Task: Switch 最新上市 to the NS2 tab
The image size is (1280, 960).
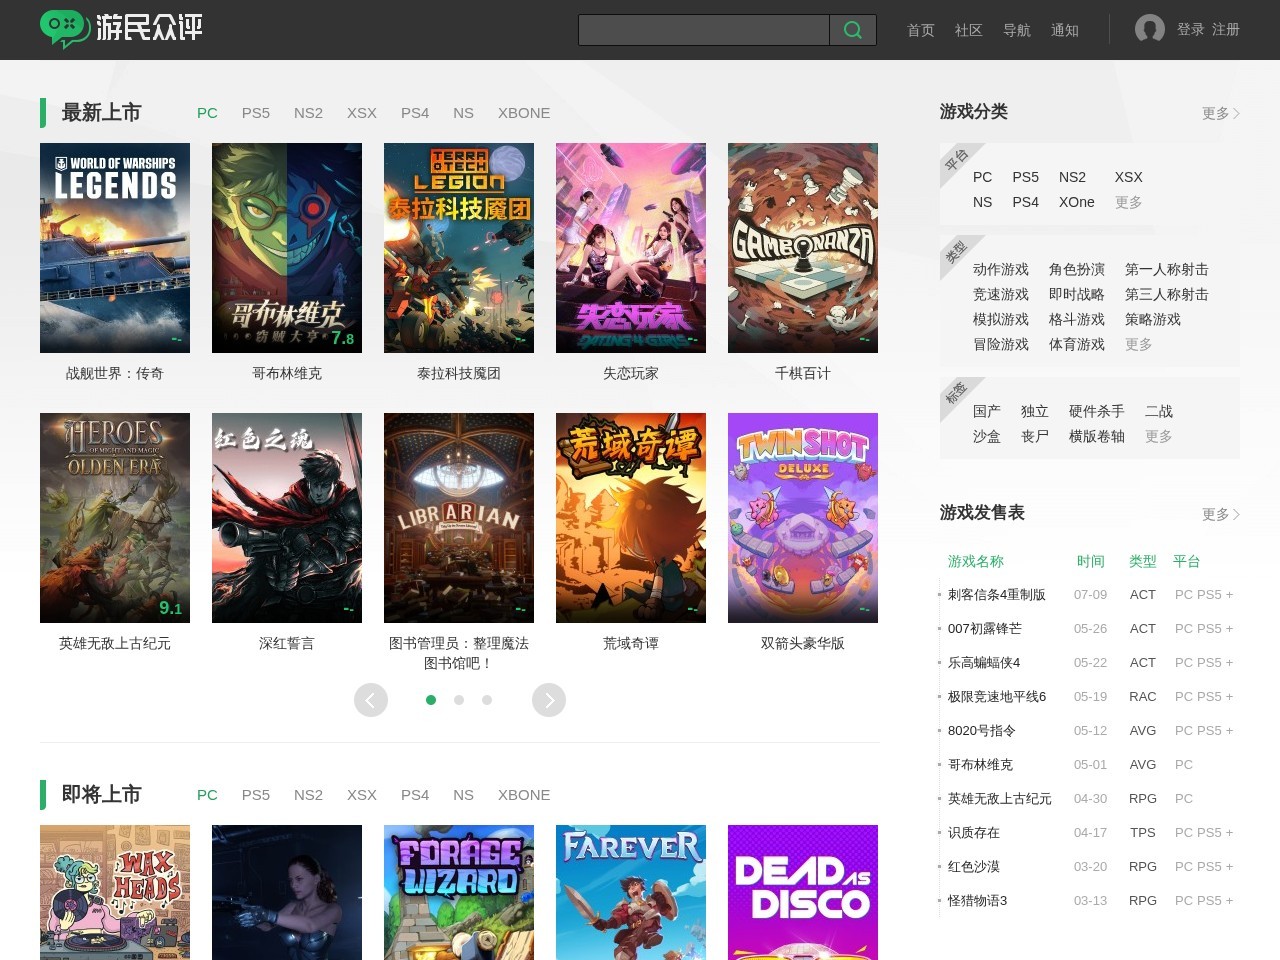Action: pyautogui.click(x=308, y=113)
